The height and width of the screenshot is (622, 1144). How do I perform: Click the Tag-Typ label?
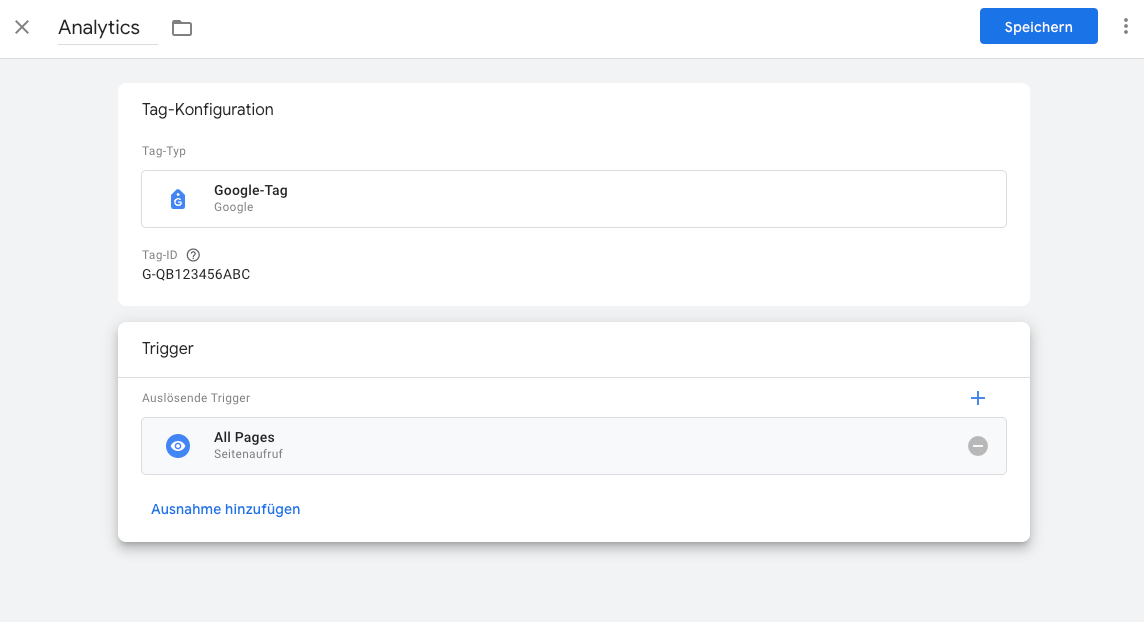[164, 151]
